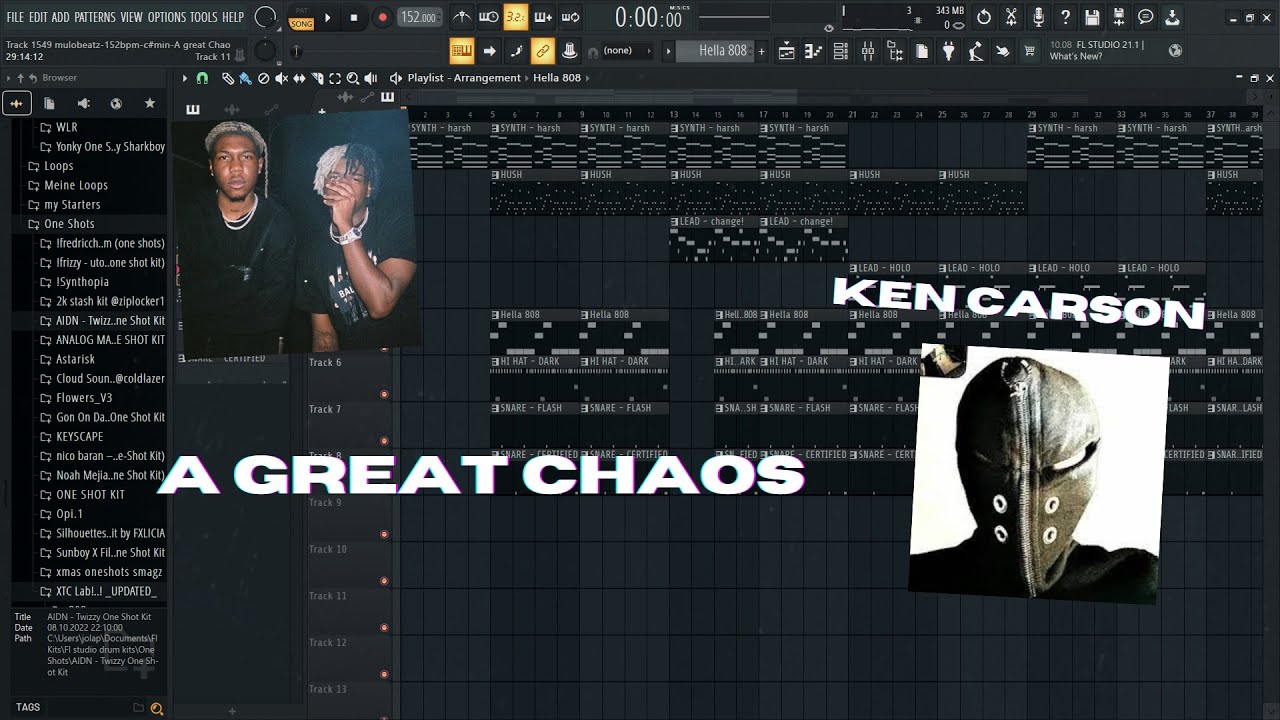1280x720 pixels.
Task: Open the project picker (page) icon
Action: coord(922,51)
